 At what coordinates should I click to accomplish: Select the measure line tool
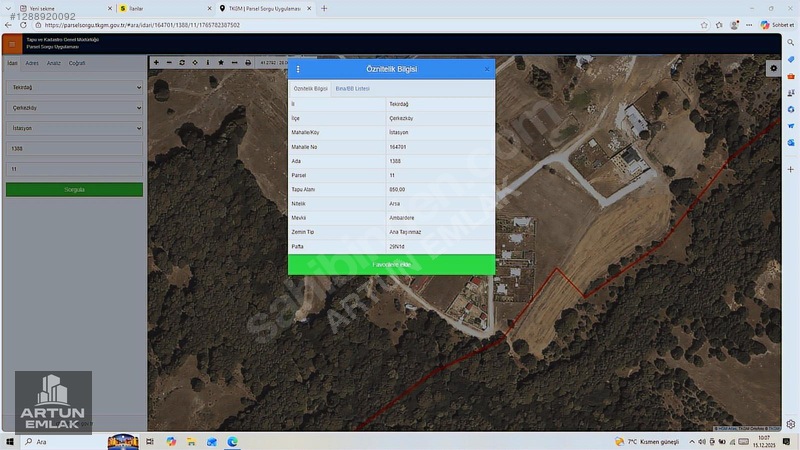(x=234, y=62)
